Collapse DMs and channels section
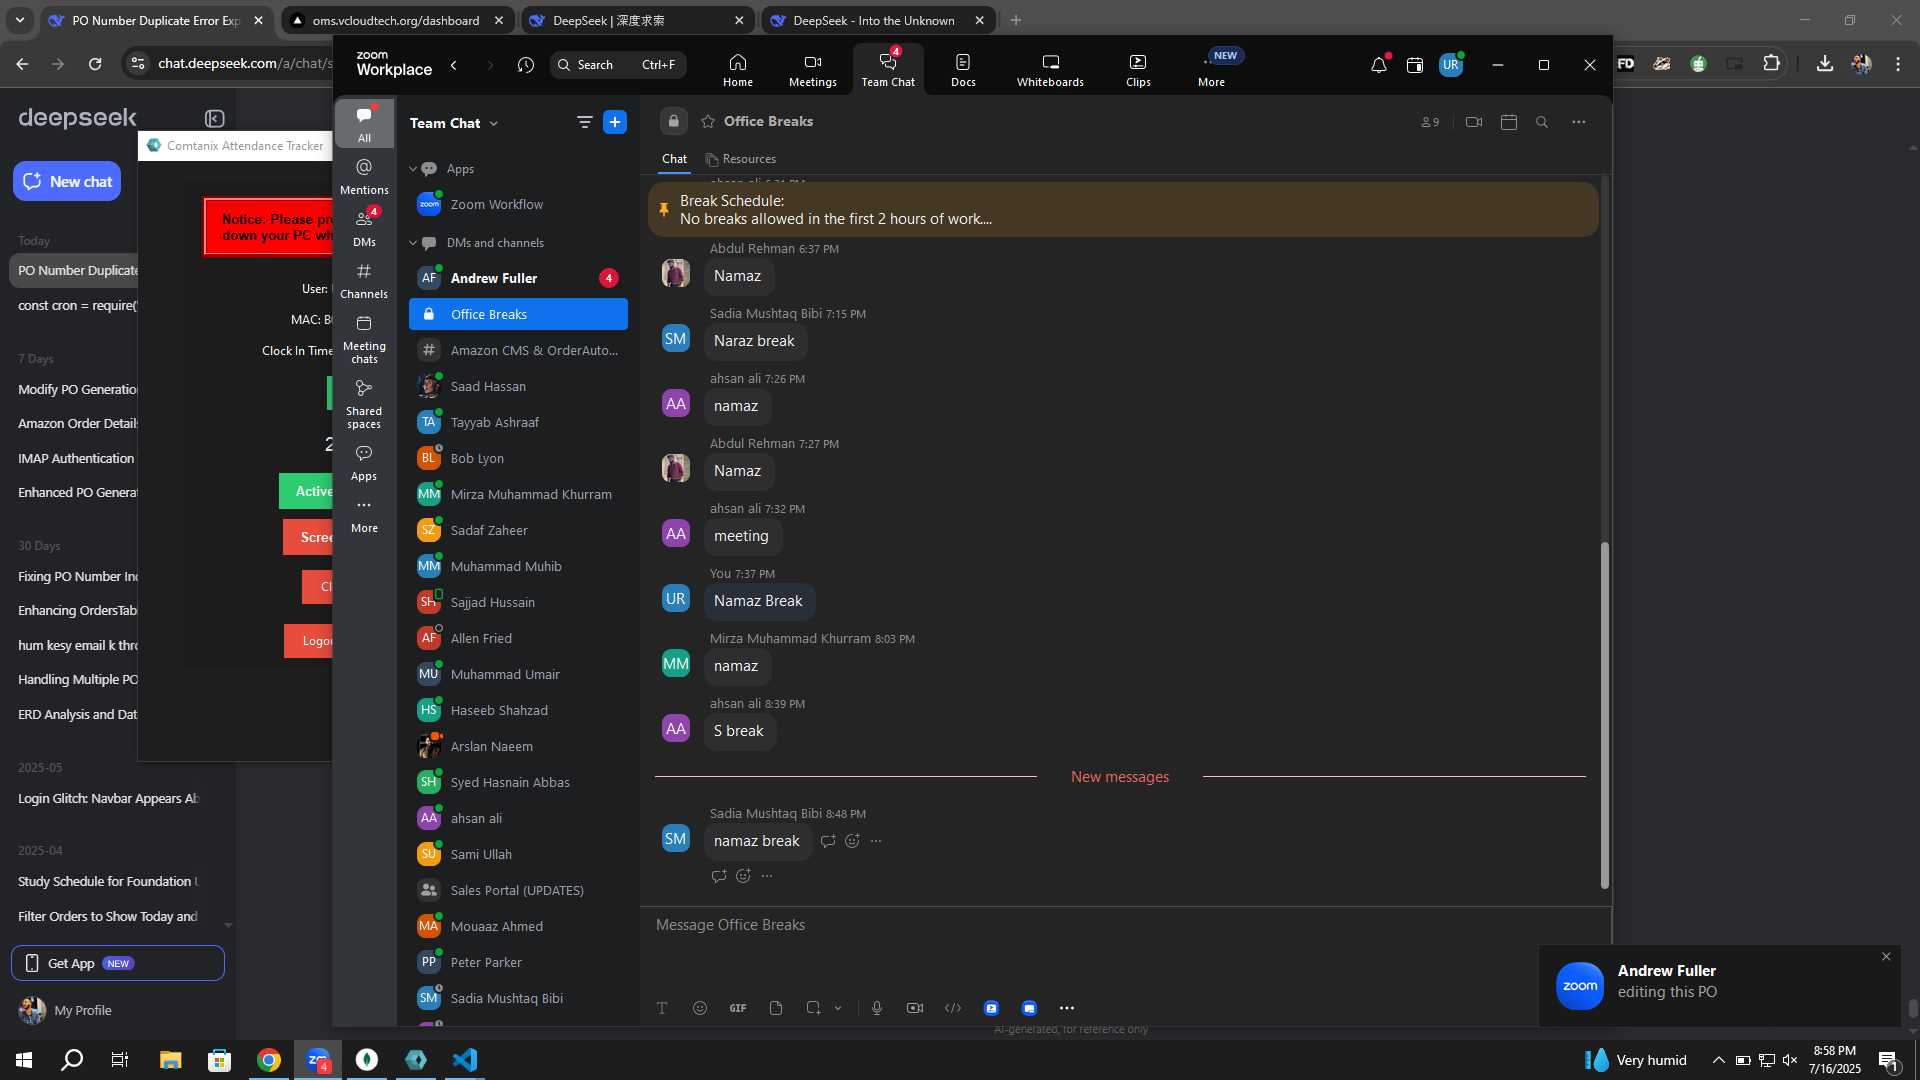Screen dimensions: 1920x1080 (413, 243)
